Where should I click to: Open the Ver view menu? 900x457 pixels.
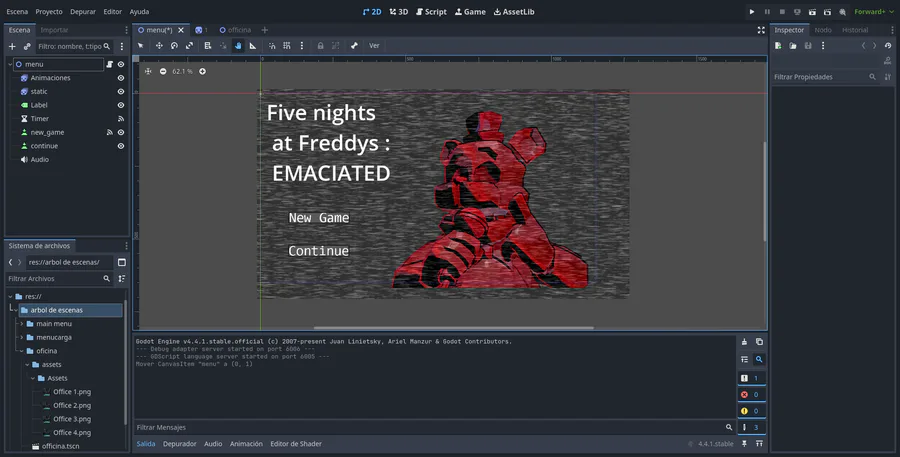(374, 45)
